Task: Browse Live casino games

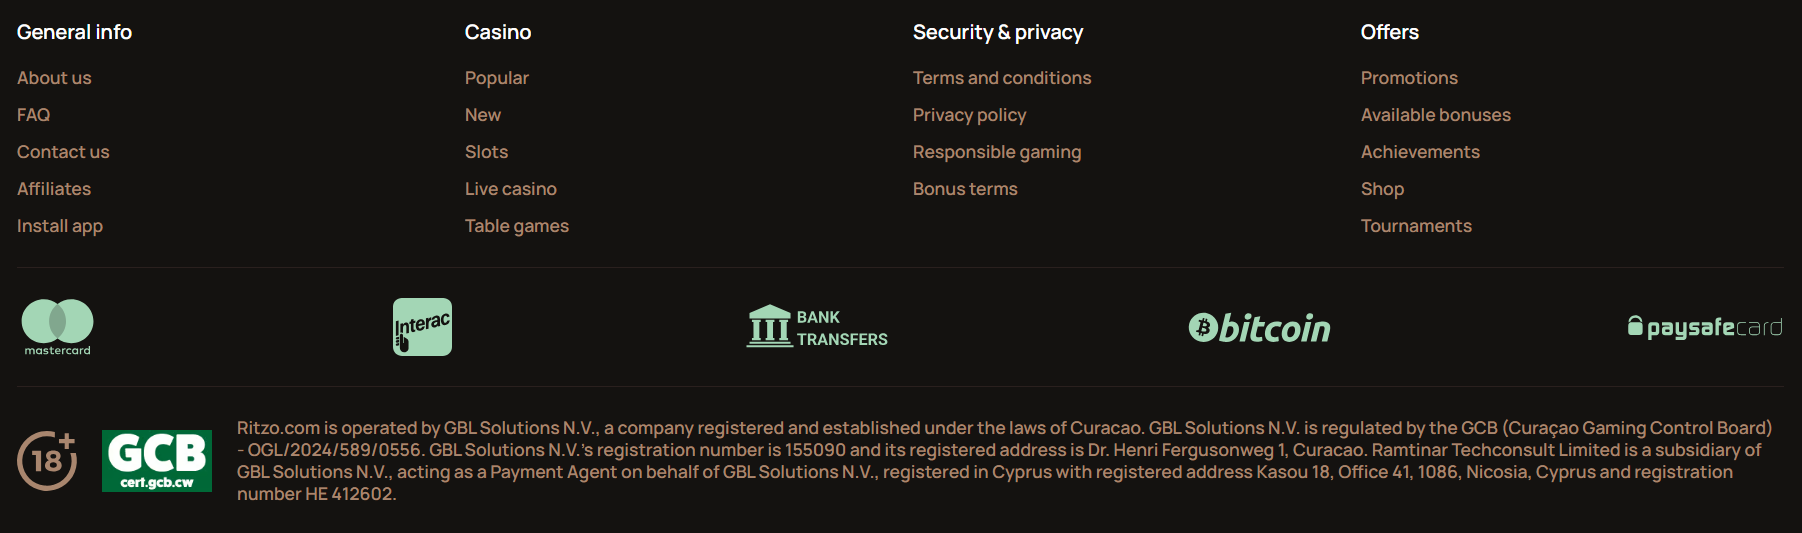Action: 510,189
